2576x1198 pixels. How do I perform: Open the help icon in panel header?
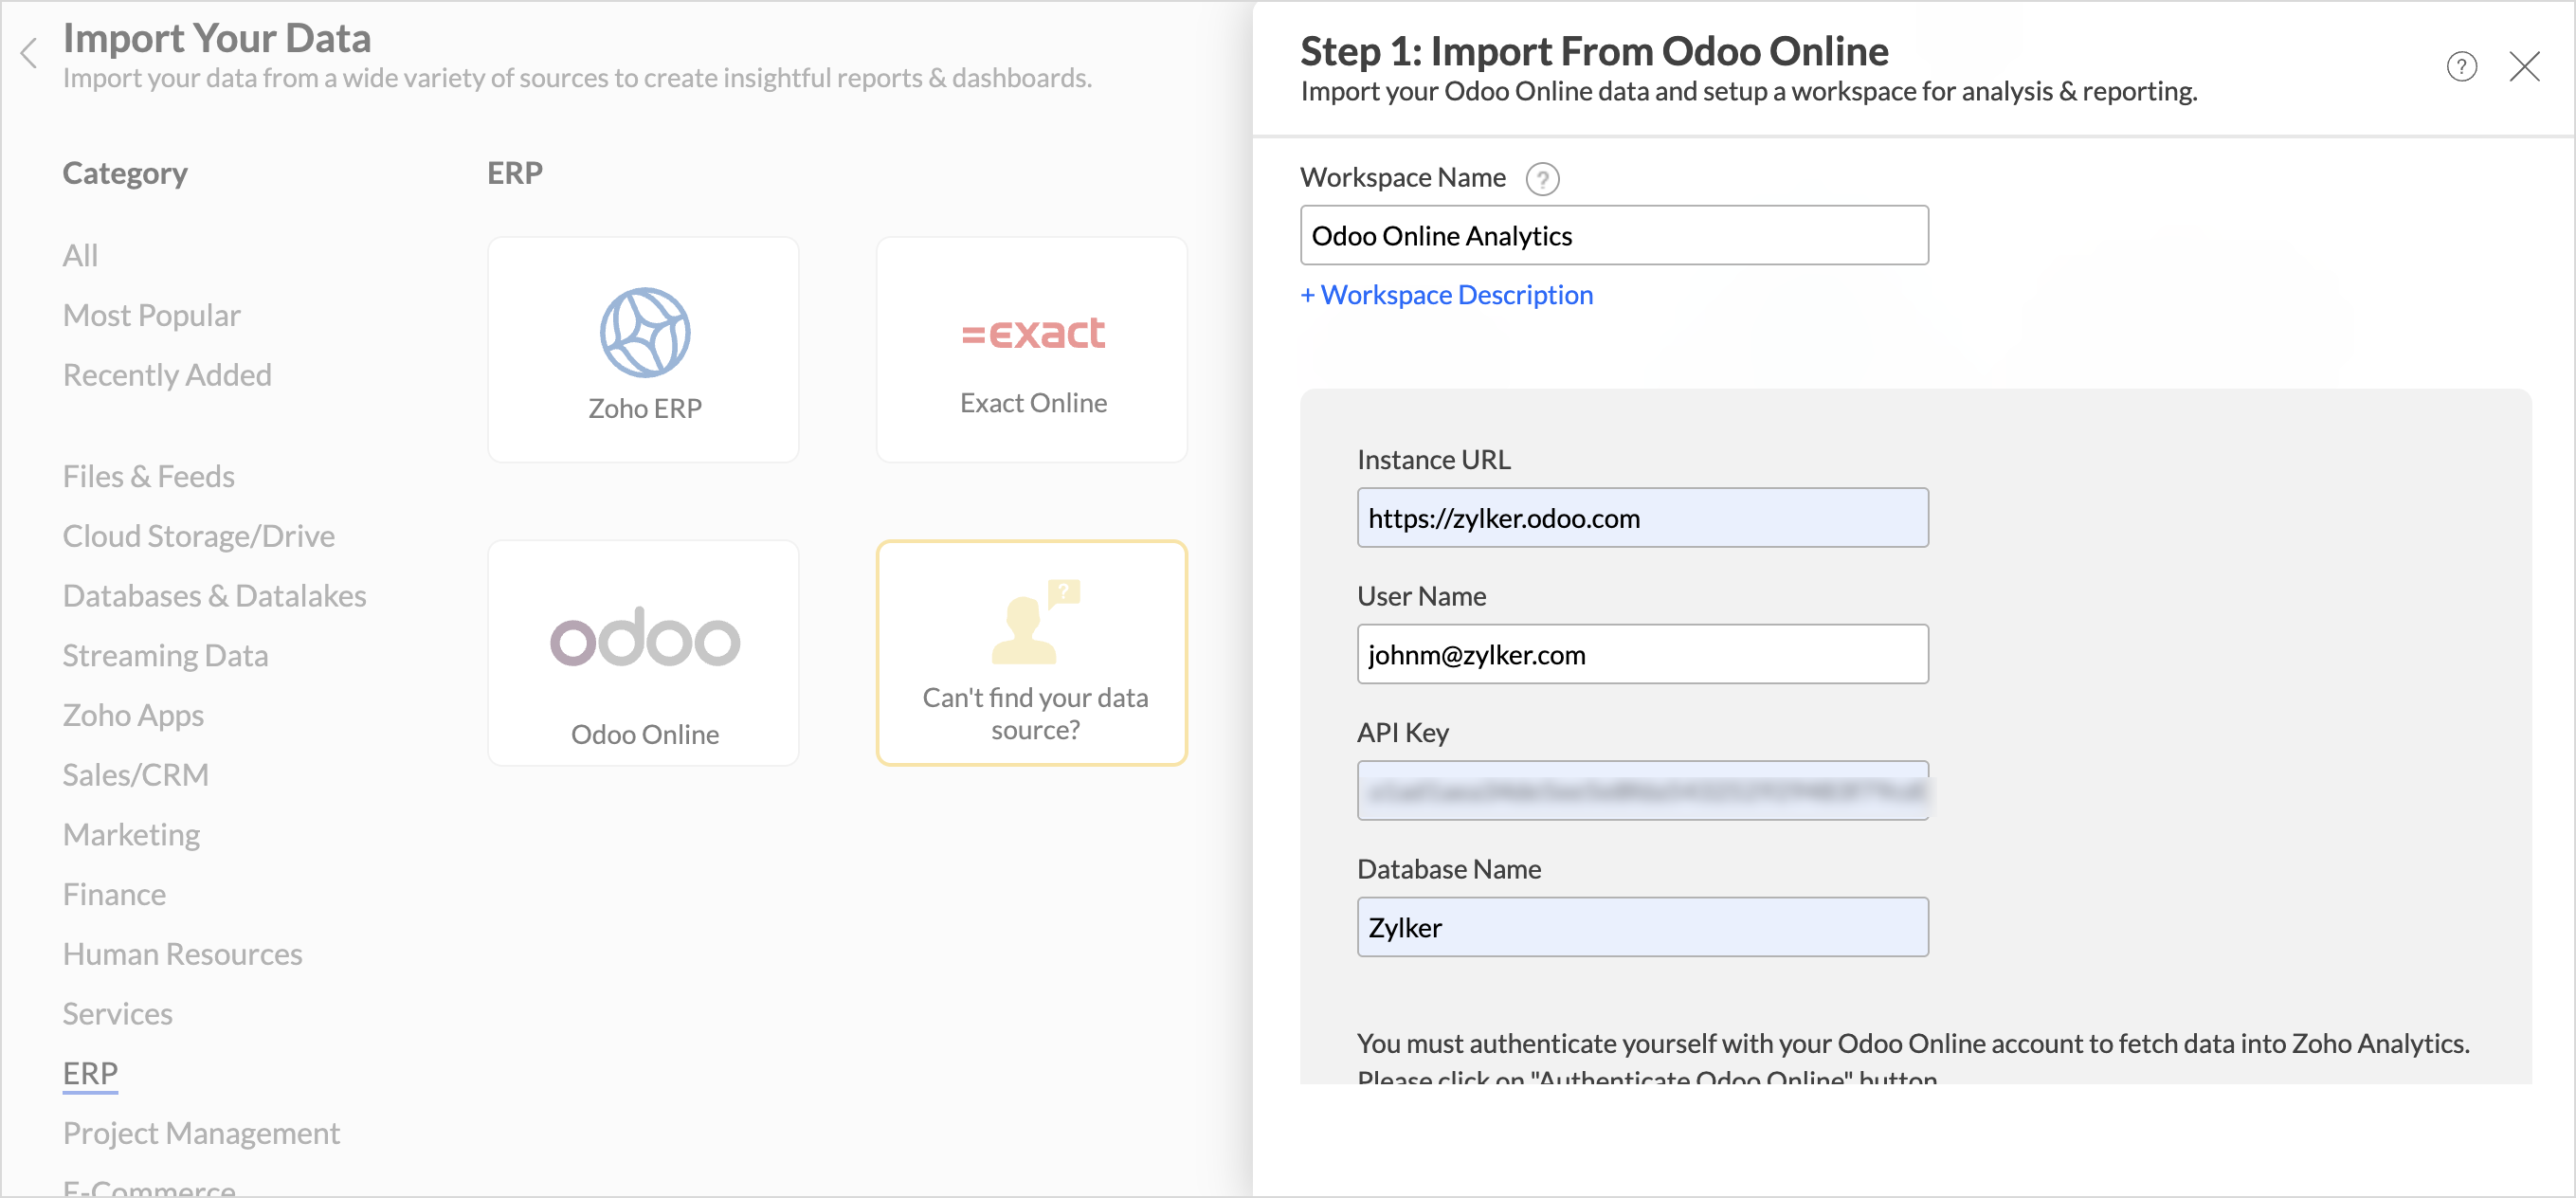click(x=2461, y=67)
